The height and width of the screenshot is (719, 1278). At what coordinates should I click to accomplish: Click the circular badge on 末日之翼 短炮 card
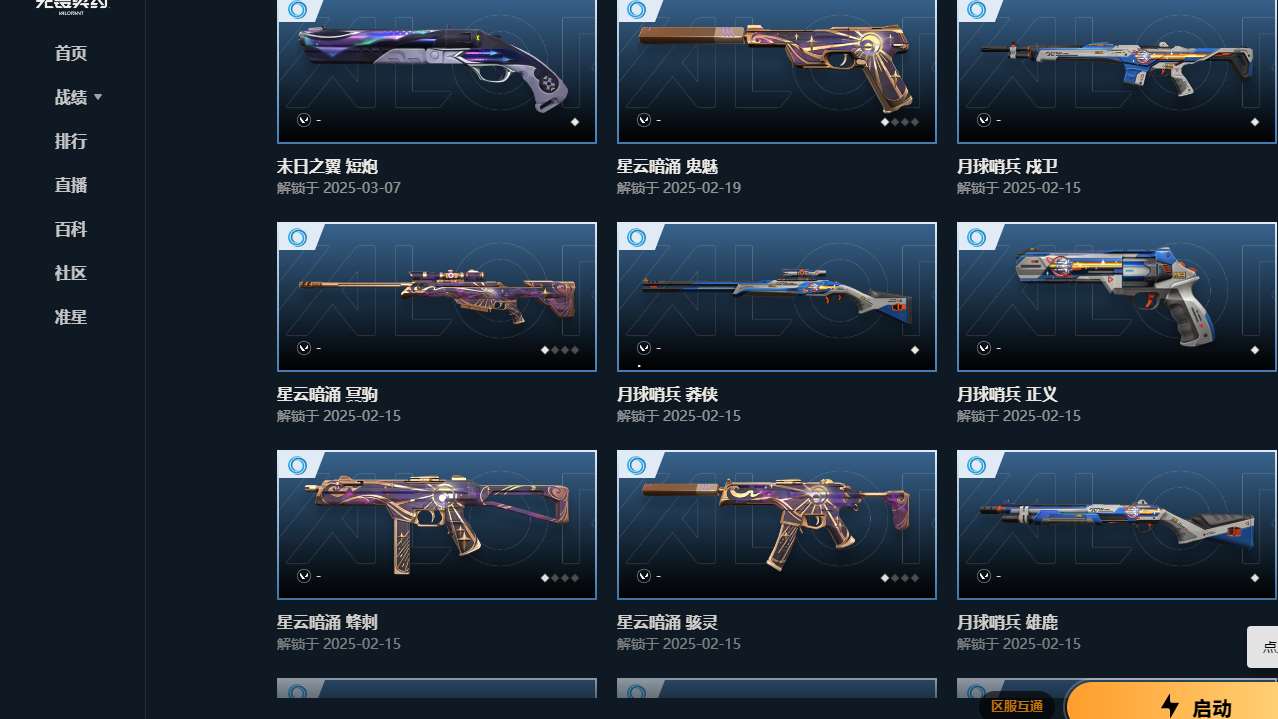tap(297, 10)
